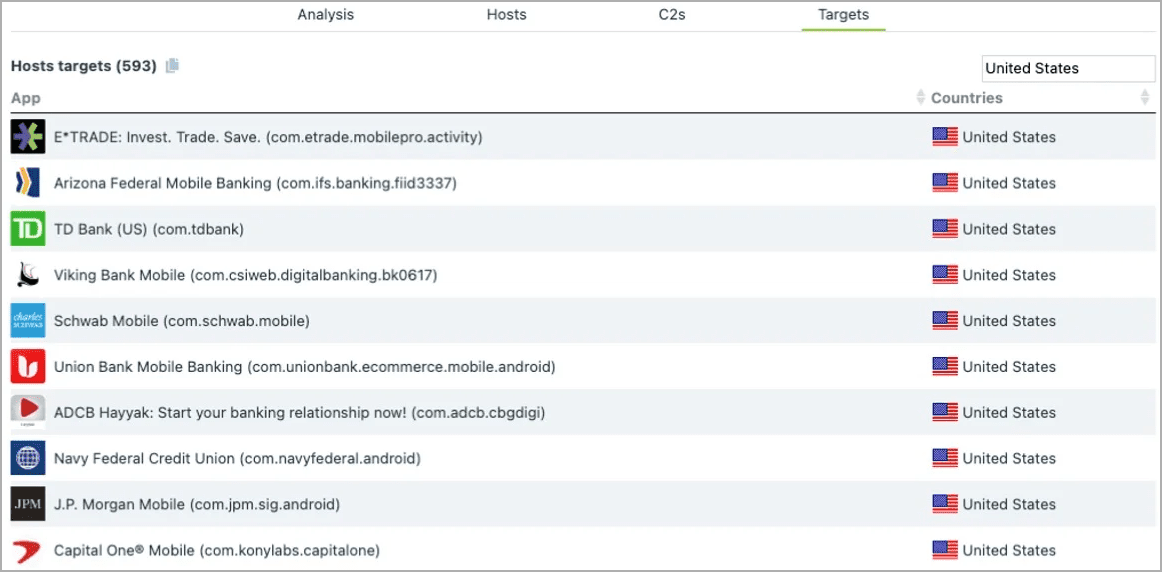Go to the C2s tab

672,15
